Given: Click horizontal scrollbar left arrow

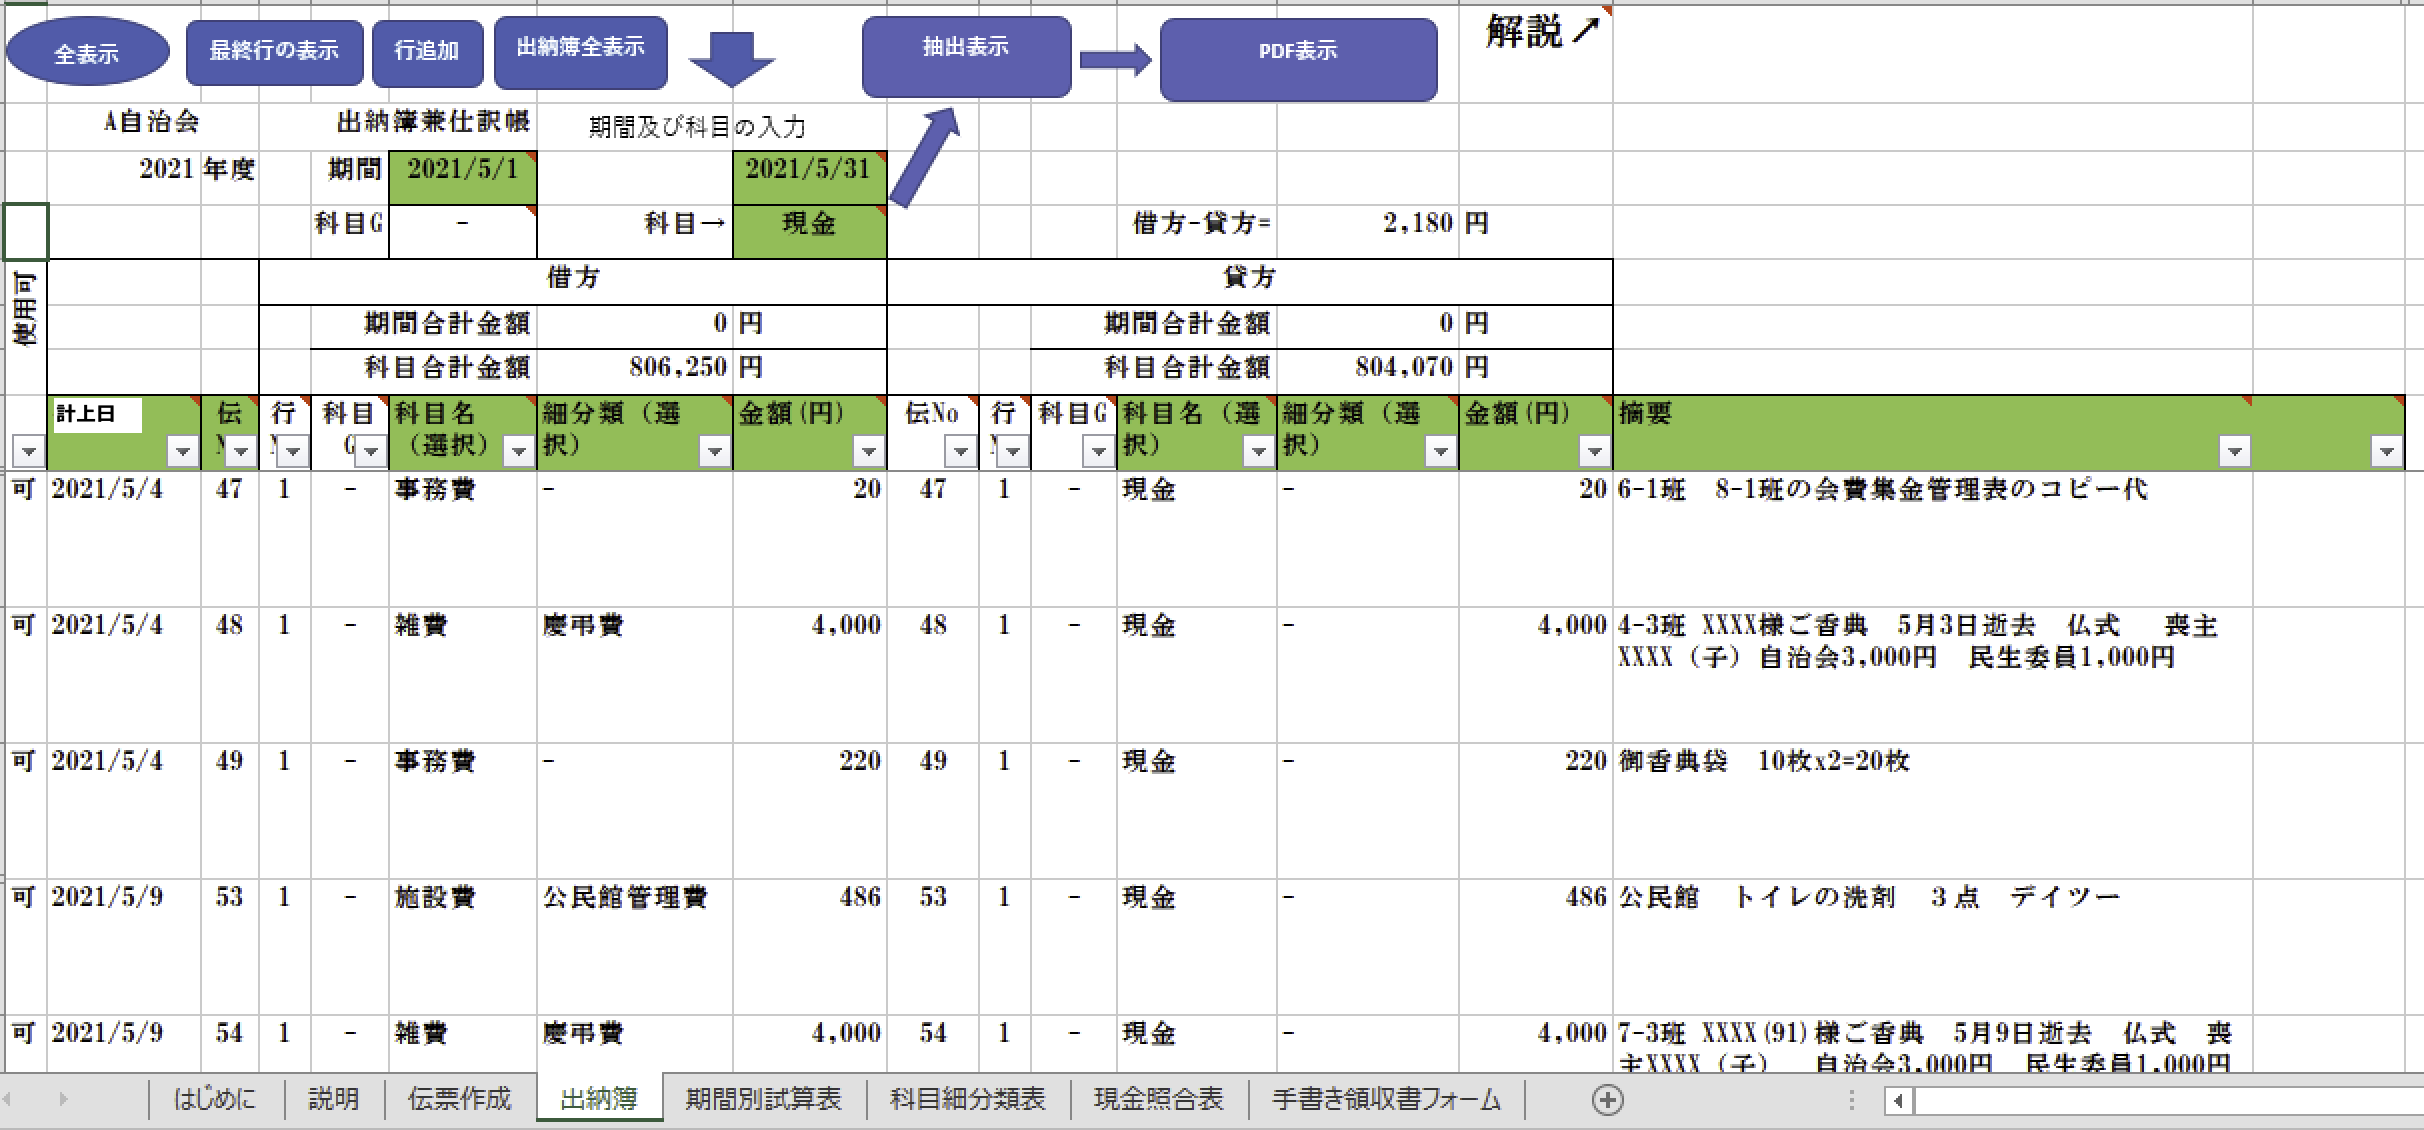Looking at the screenshot, I should tap(1898, 1101).
